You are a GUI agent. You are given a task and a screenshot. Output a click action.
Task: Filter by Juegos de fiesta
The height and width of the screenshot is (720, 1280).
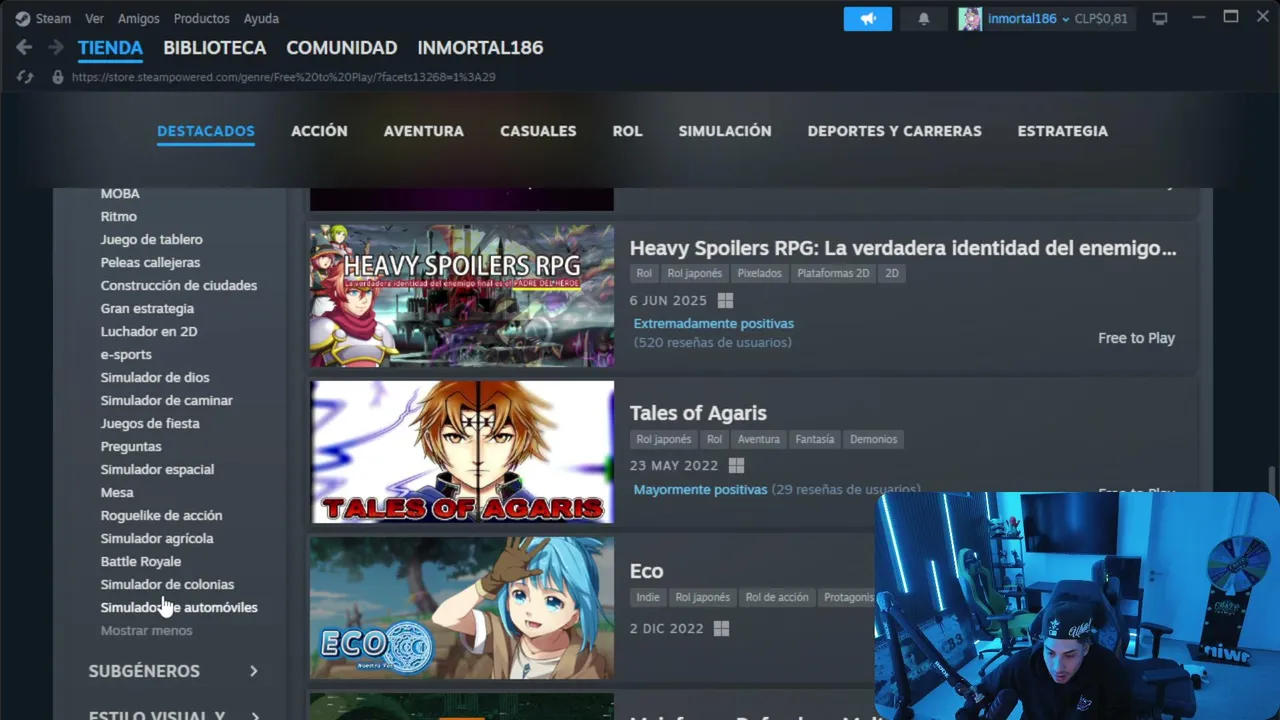pyautogui.click(x=150, y=424)
